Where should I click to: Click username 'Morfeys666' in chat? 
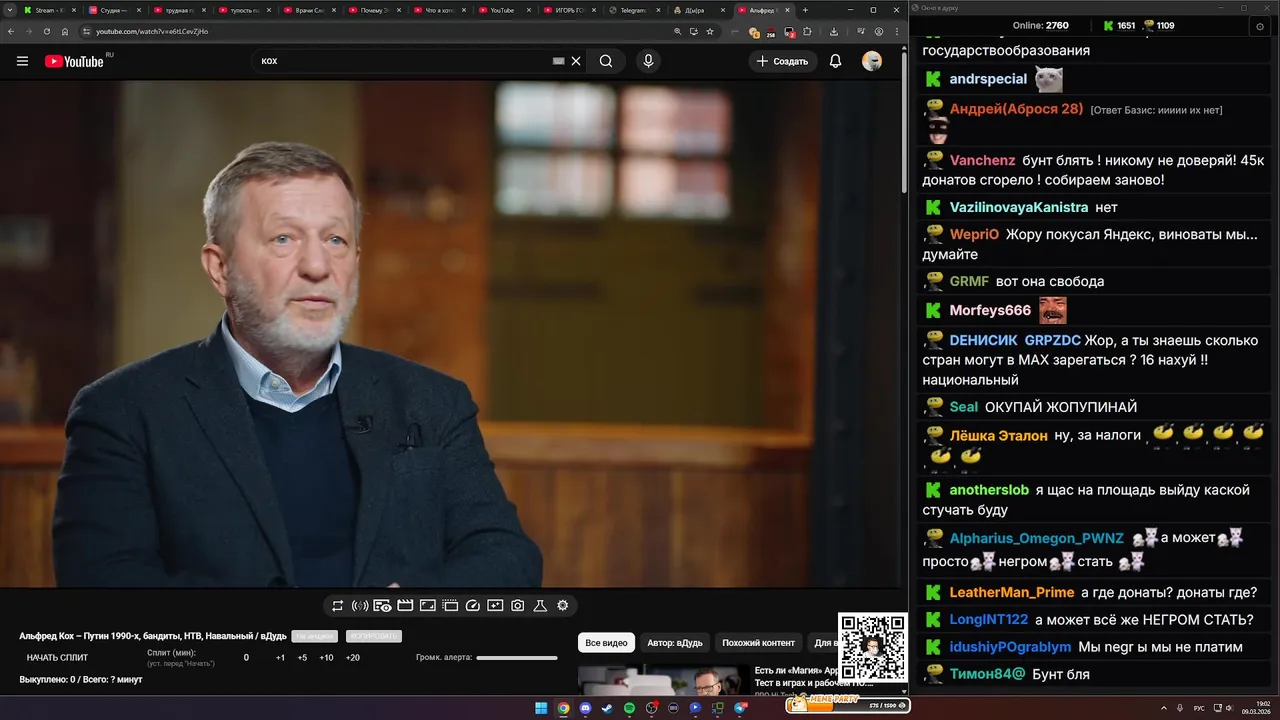click(990, 310)
